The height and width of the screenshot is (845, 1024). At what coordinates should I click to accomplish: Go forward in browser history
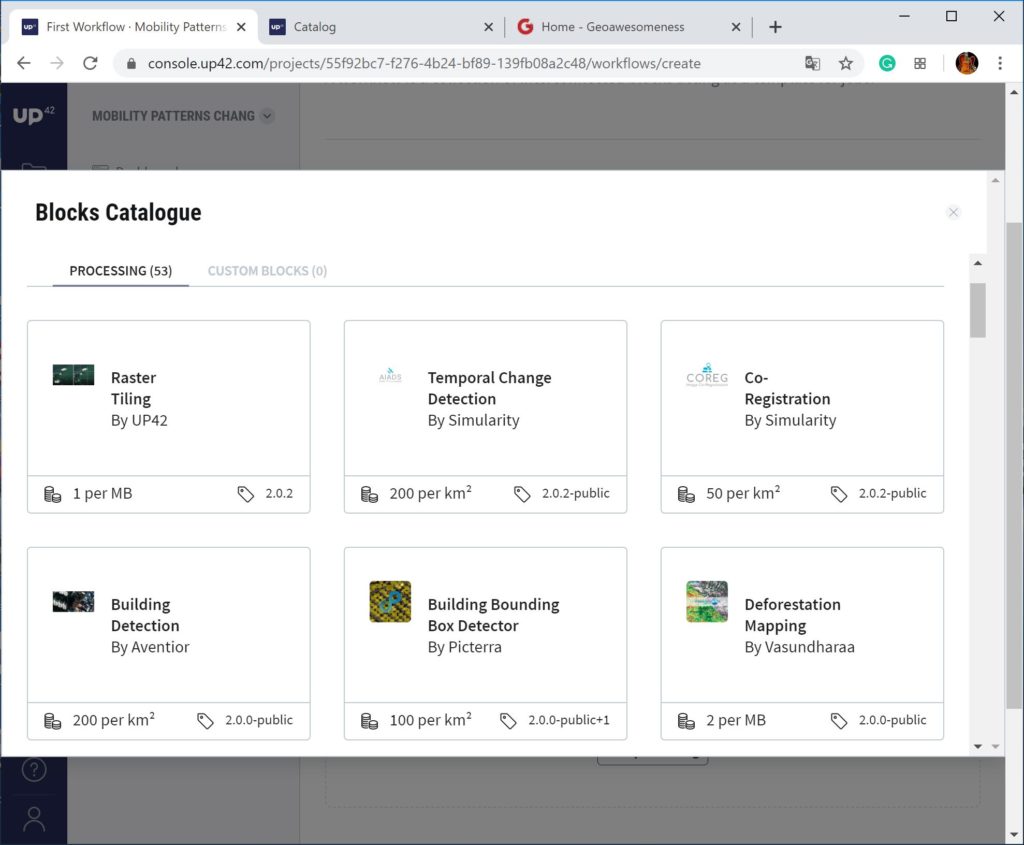tap(57, 63)
